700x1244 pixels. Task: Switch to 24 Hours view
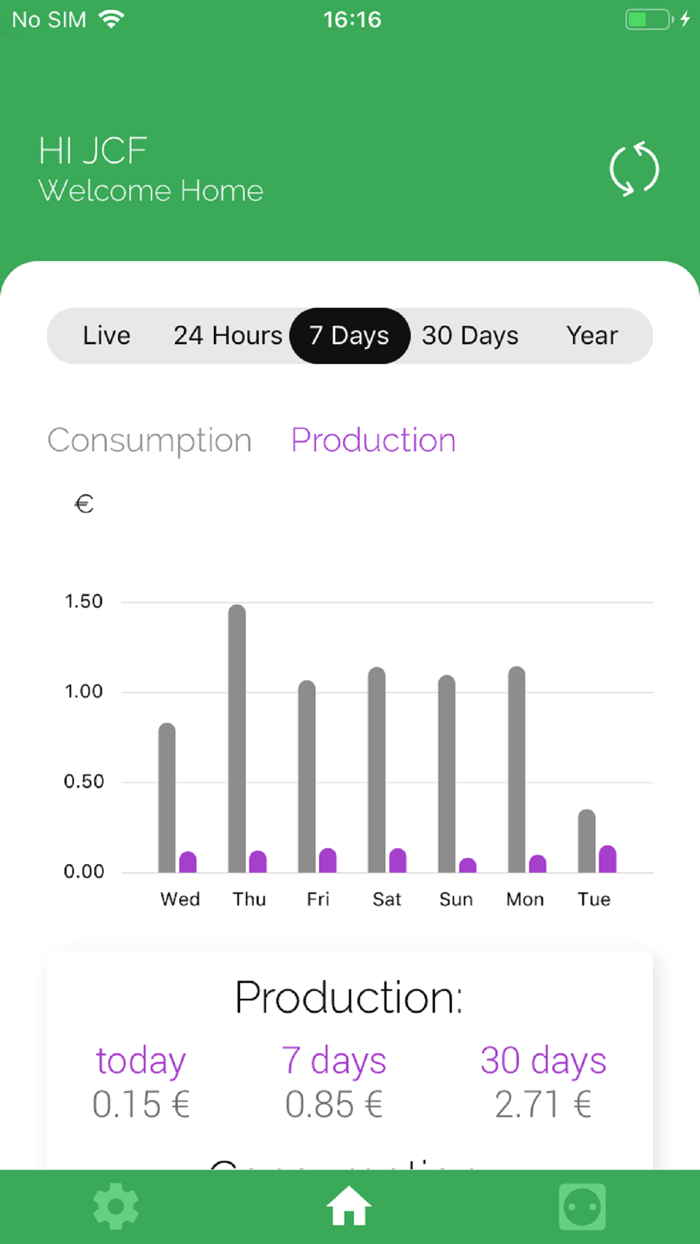[x=228, y=336]
